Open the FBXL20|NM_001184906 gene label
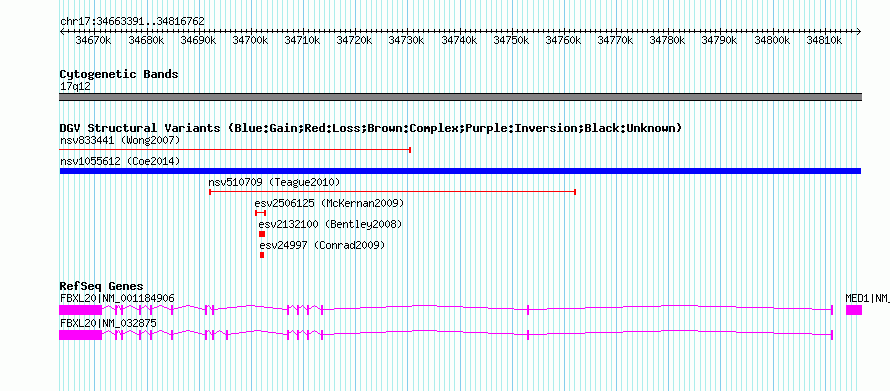The height and width of the screenshot is (391, 890). tap(117, 298)
